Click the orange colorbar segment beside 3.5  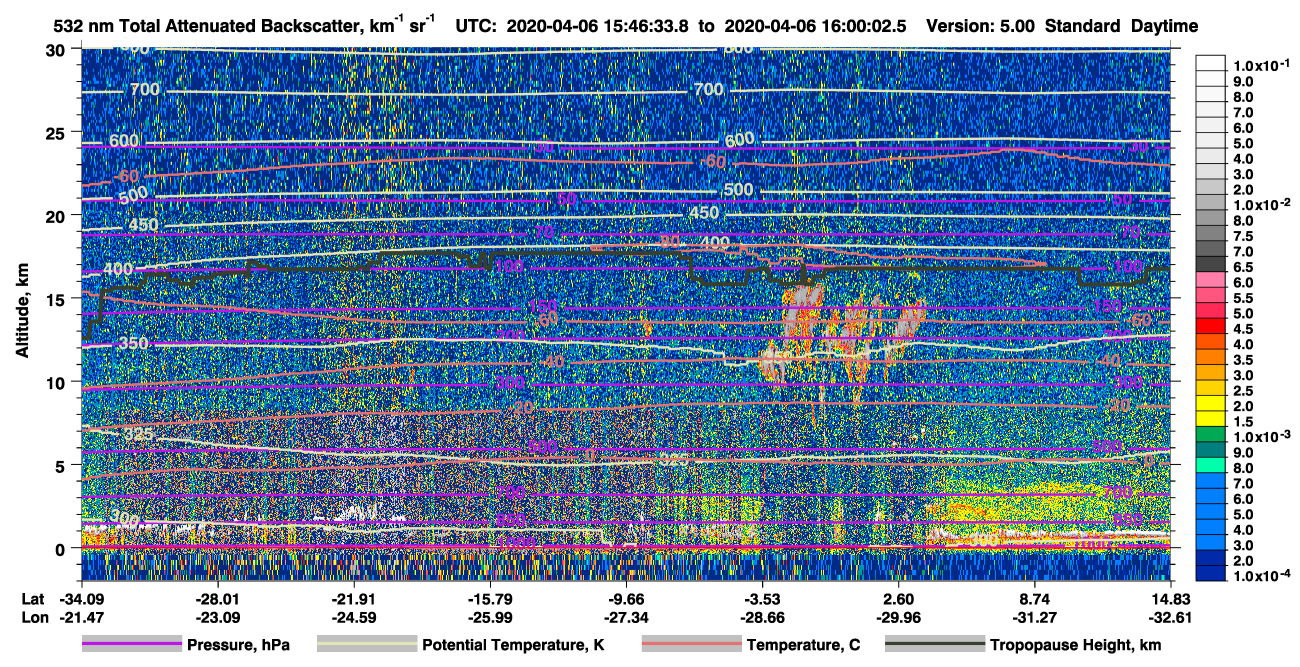pos(1210,357)
